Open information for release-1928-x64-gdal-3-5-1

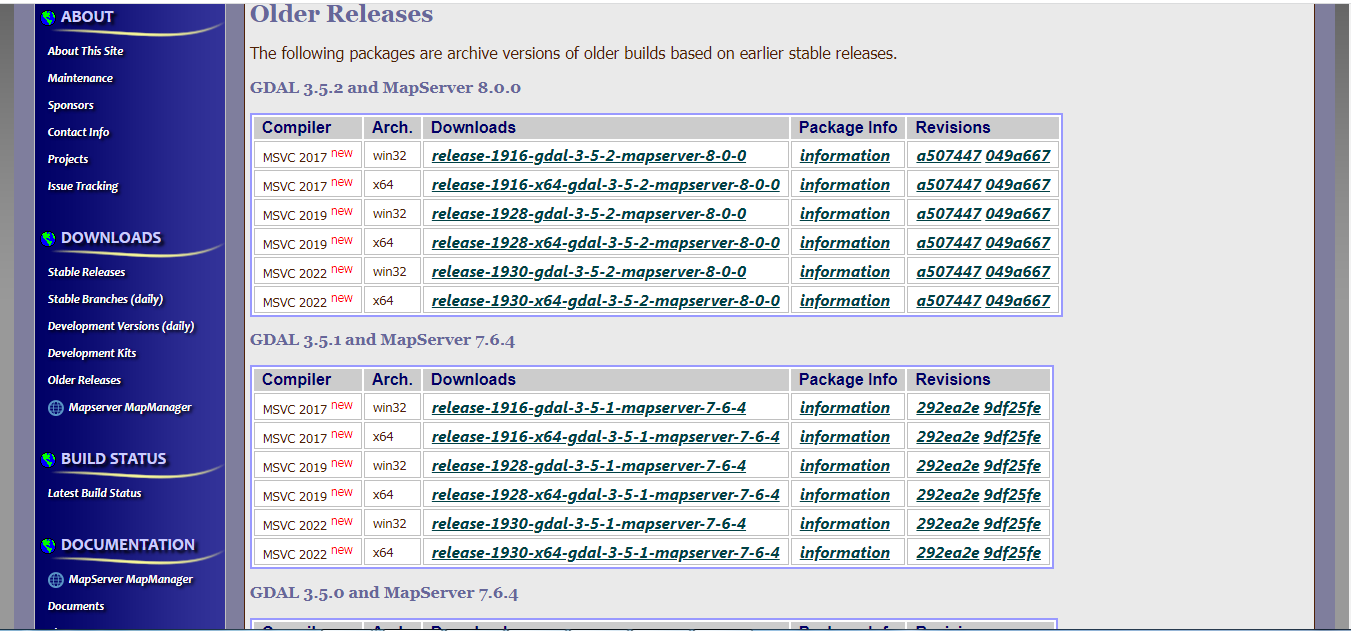pyautogui.click(x=845, y=495)
